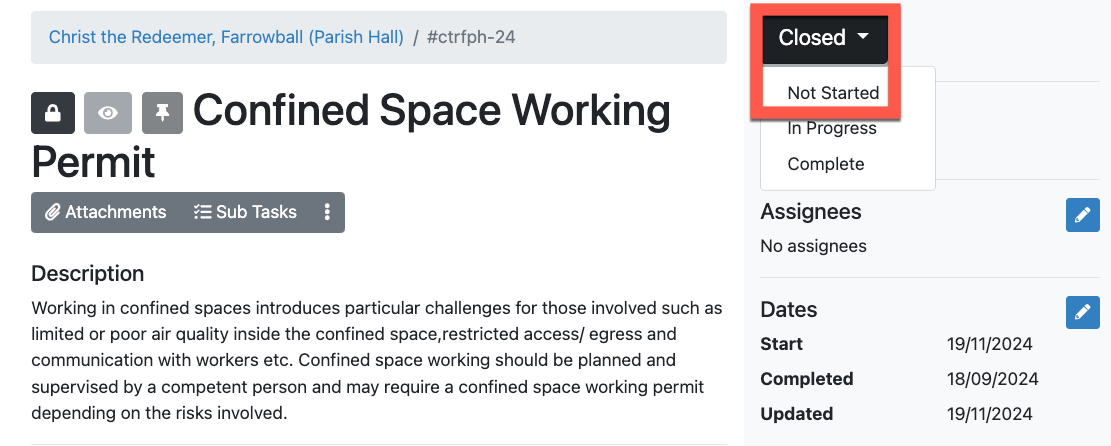Open the Attachments section
This screenshot has height=446, width=1111.
pyautogui.click(x=106, y=212)
